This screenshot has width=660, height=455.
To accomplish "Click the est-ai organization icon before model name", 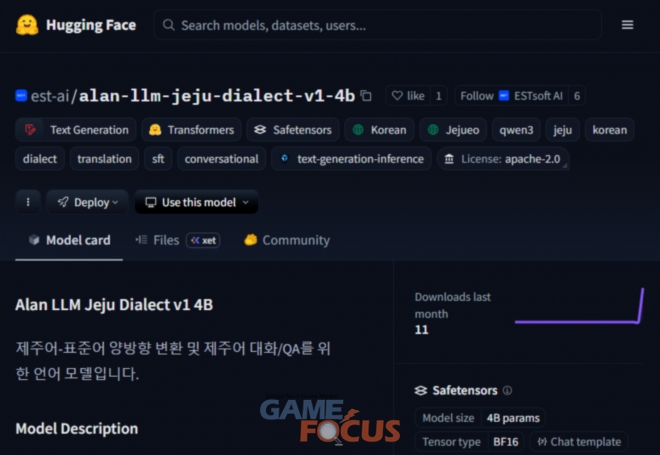I will pyautogui.click(x=21, y=96).
